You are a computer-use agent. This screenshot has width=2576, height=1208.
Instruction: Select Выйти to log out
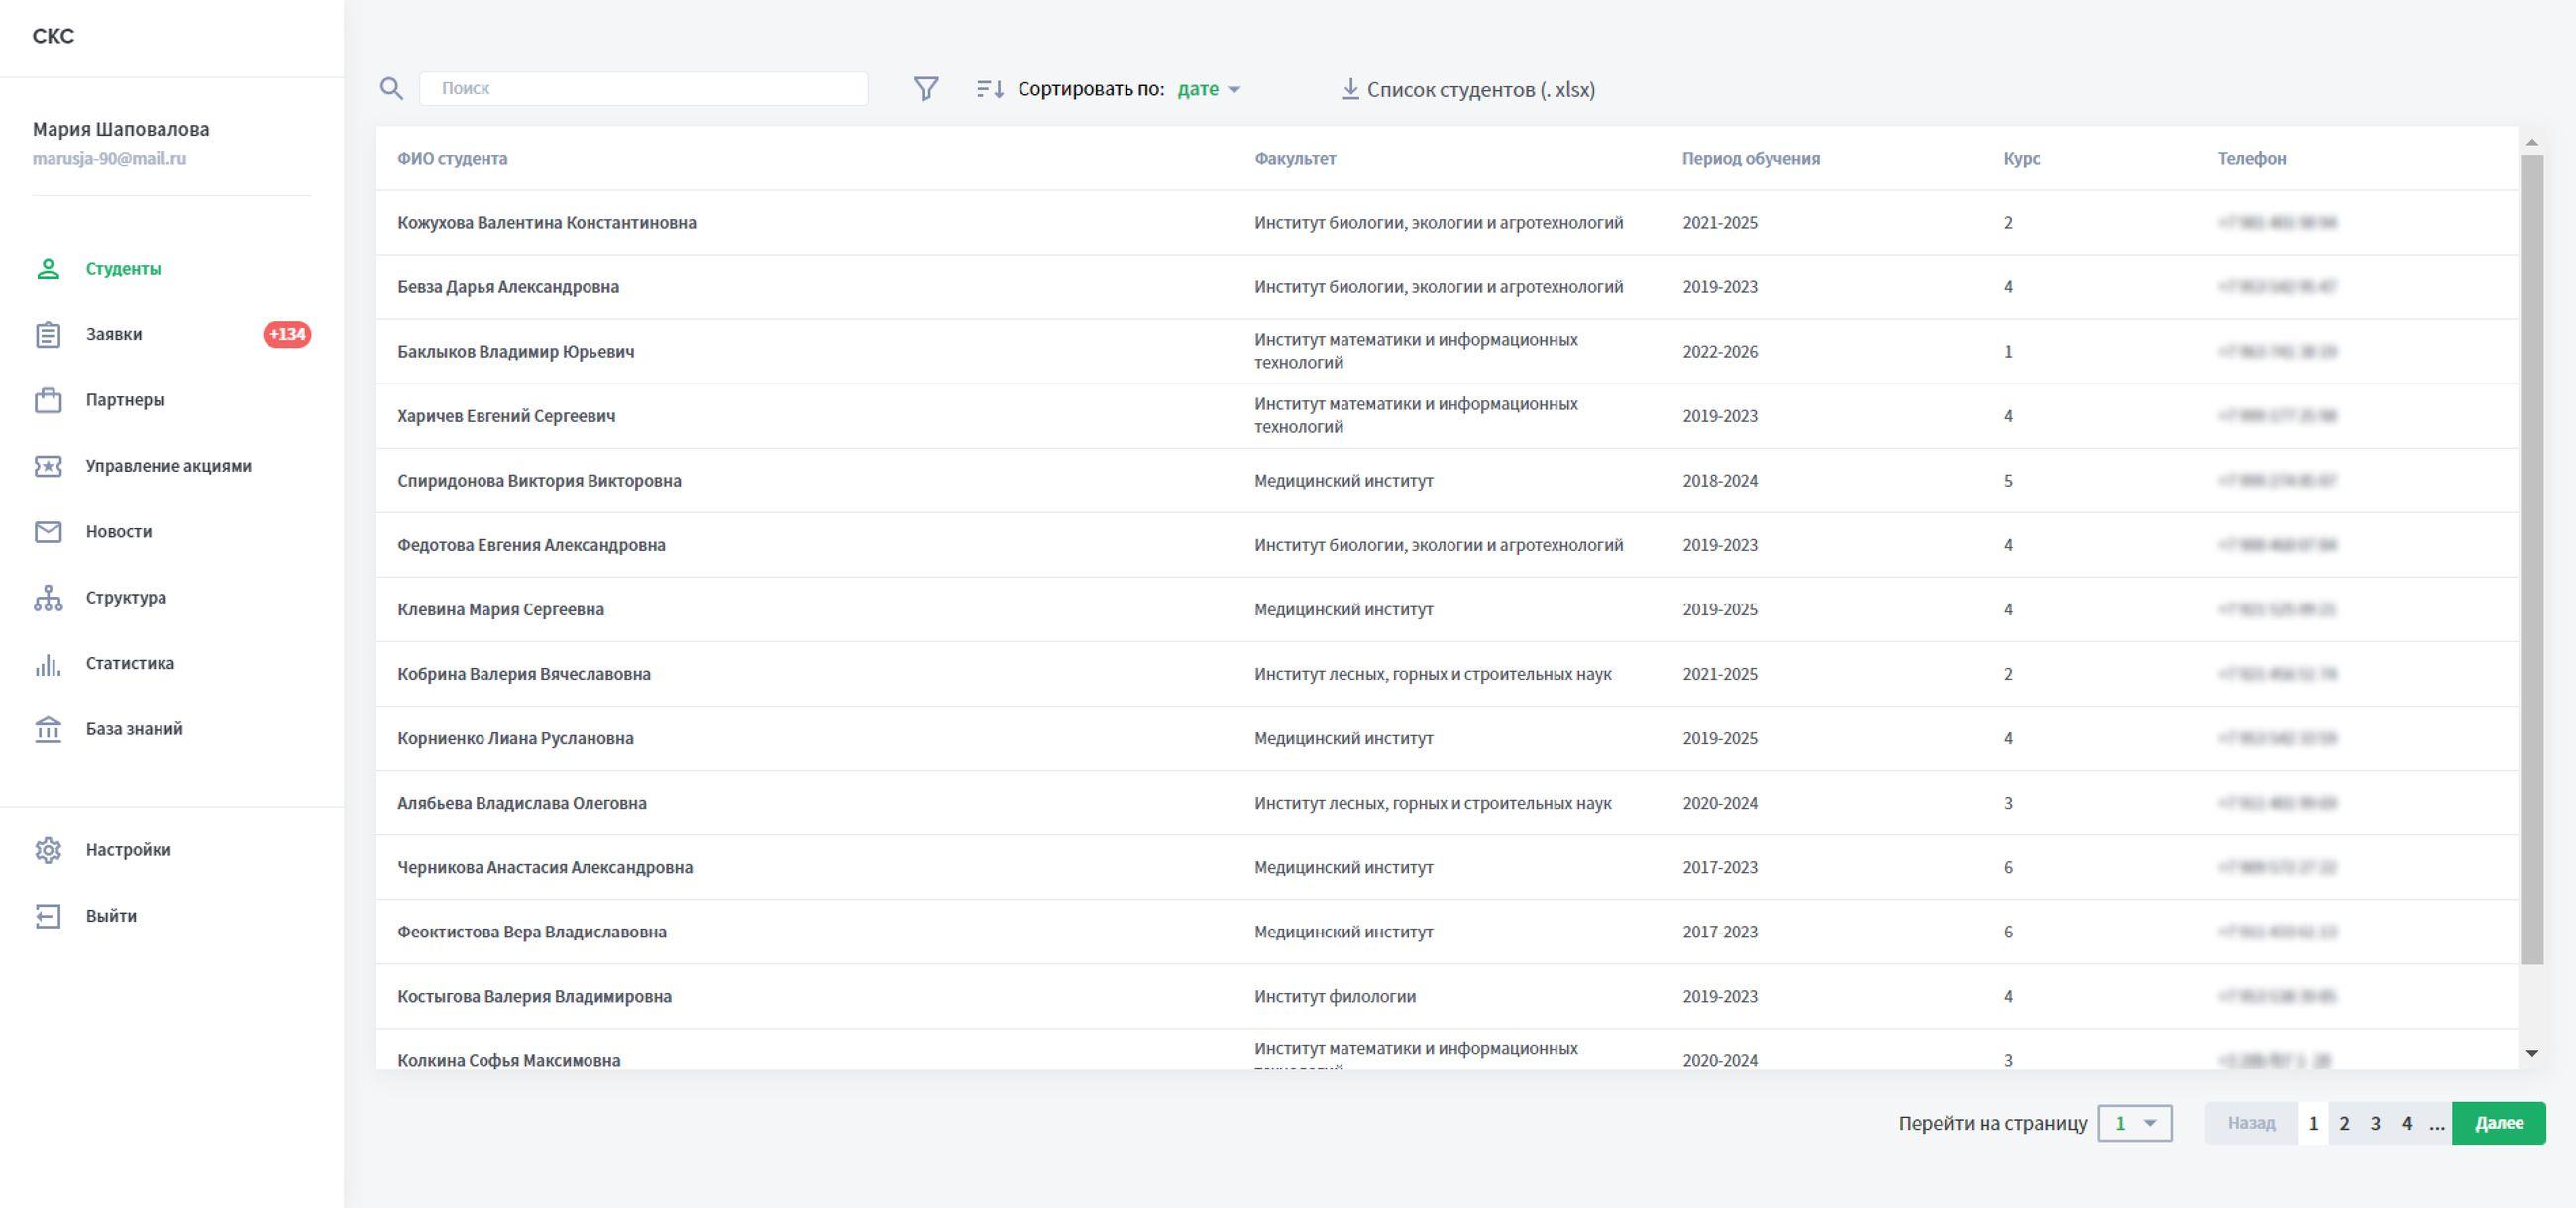pos(111,916)
